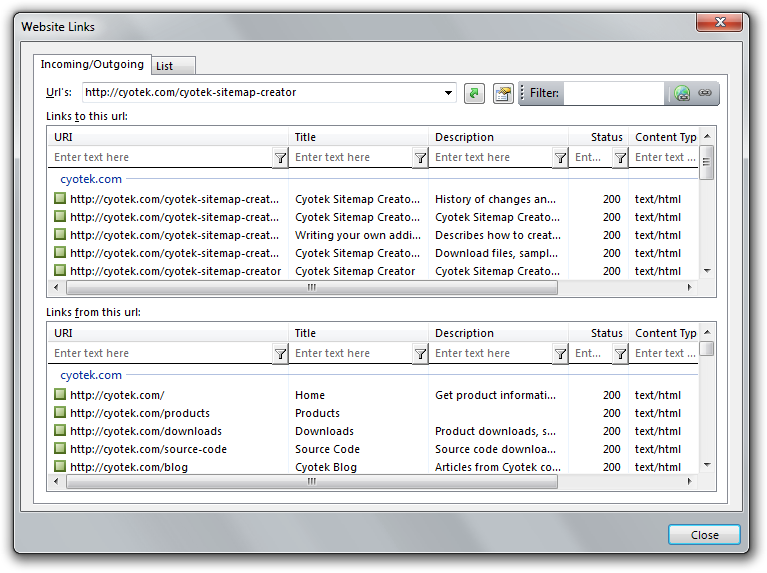Click inside the Filter text box
This screenshot has height=573, width=767.
pyautogui.click(x=614, y=93)
